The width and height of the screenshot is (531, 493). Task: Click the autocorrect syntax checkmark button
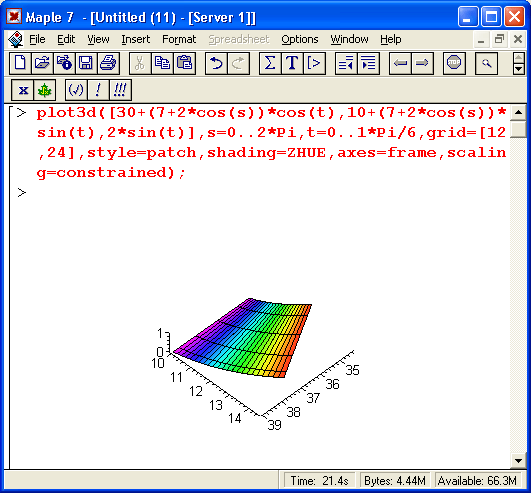pos(76,90)
